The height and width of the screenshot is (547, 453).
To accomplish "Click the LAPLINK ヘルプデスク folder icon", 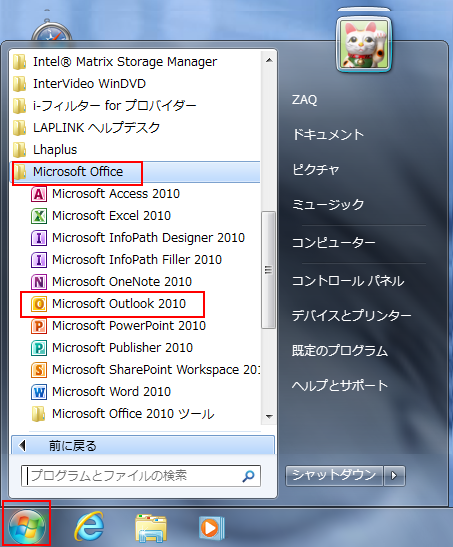I will click(20, 128).
